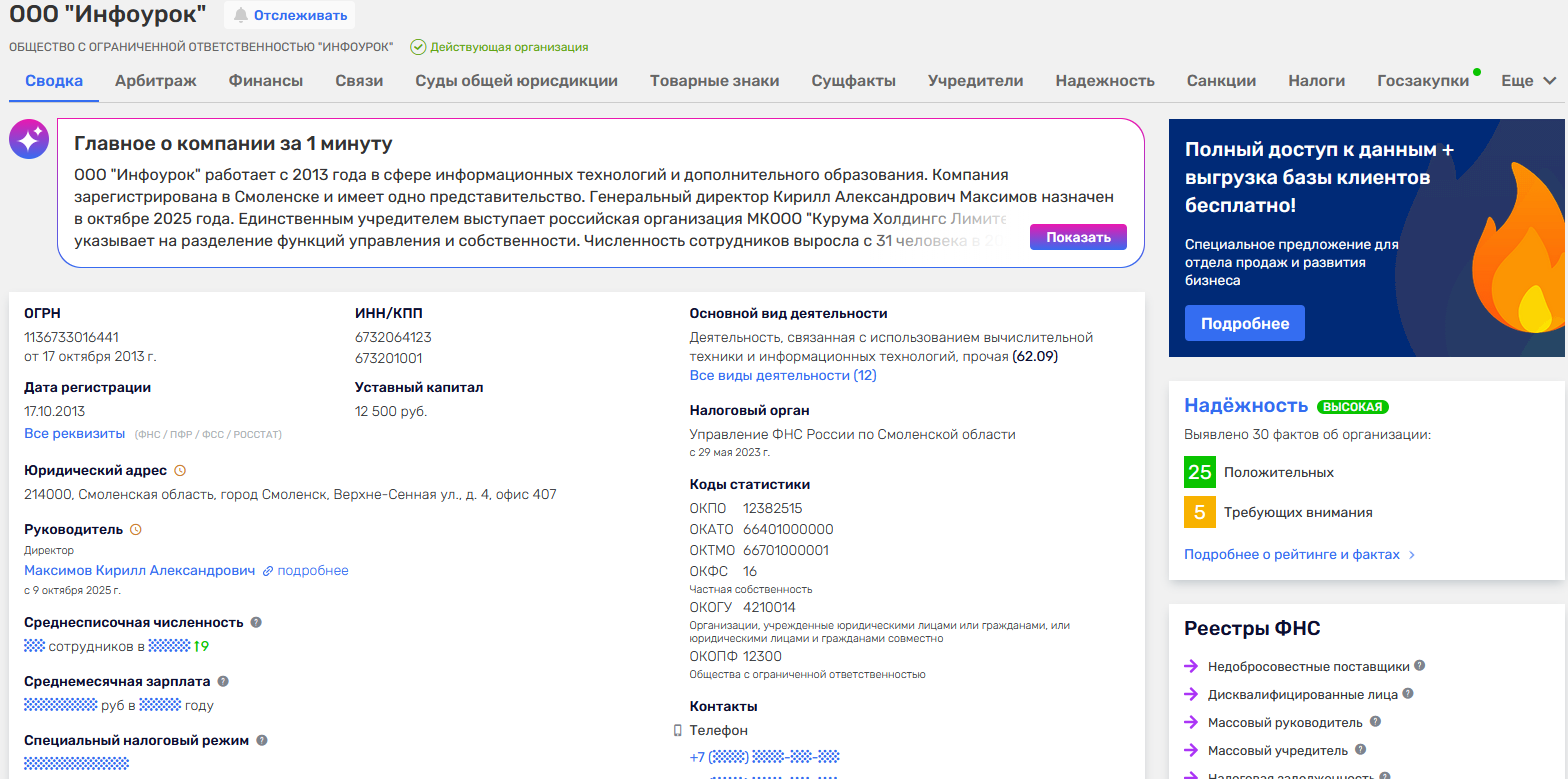This screenshot has width=1568, height=779.
Task: Click the purple arrow before Недобросовестные поставщики
Action: (1191, 666)
